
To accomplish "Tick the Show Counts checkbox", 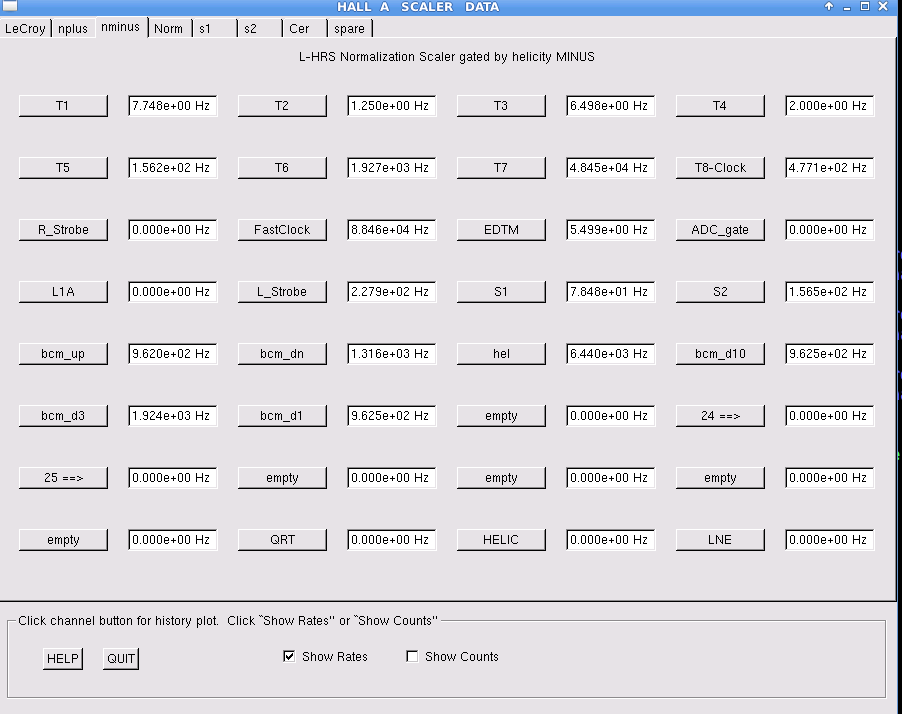I will [412, 656].
